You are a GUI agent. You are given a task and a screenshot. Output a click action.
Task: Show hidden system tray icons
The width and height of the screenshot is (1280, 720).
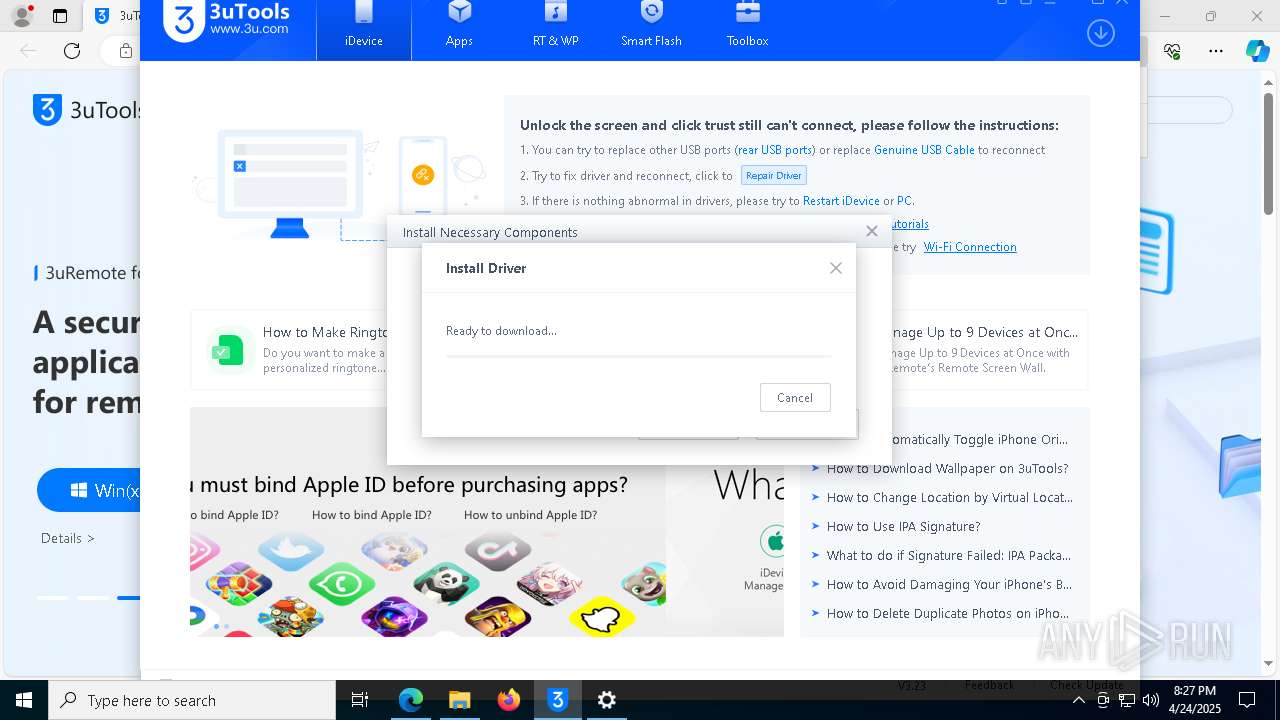[1078, 700]
